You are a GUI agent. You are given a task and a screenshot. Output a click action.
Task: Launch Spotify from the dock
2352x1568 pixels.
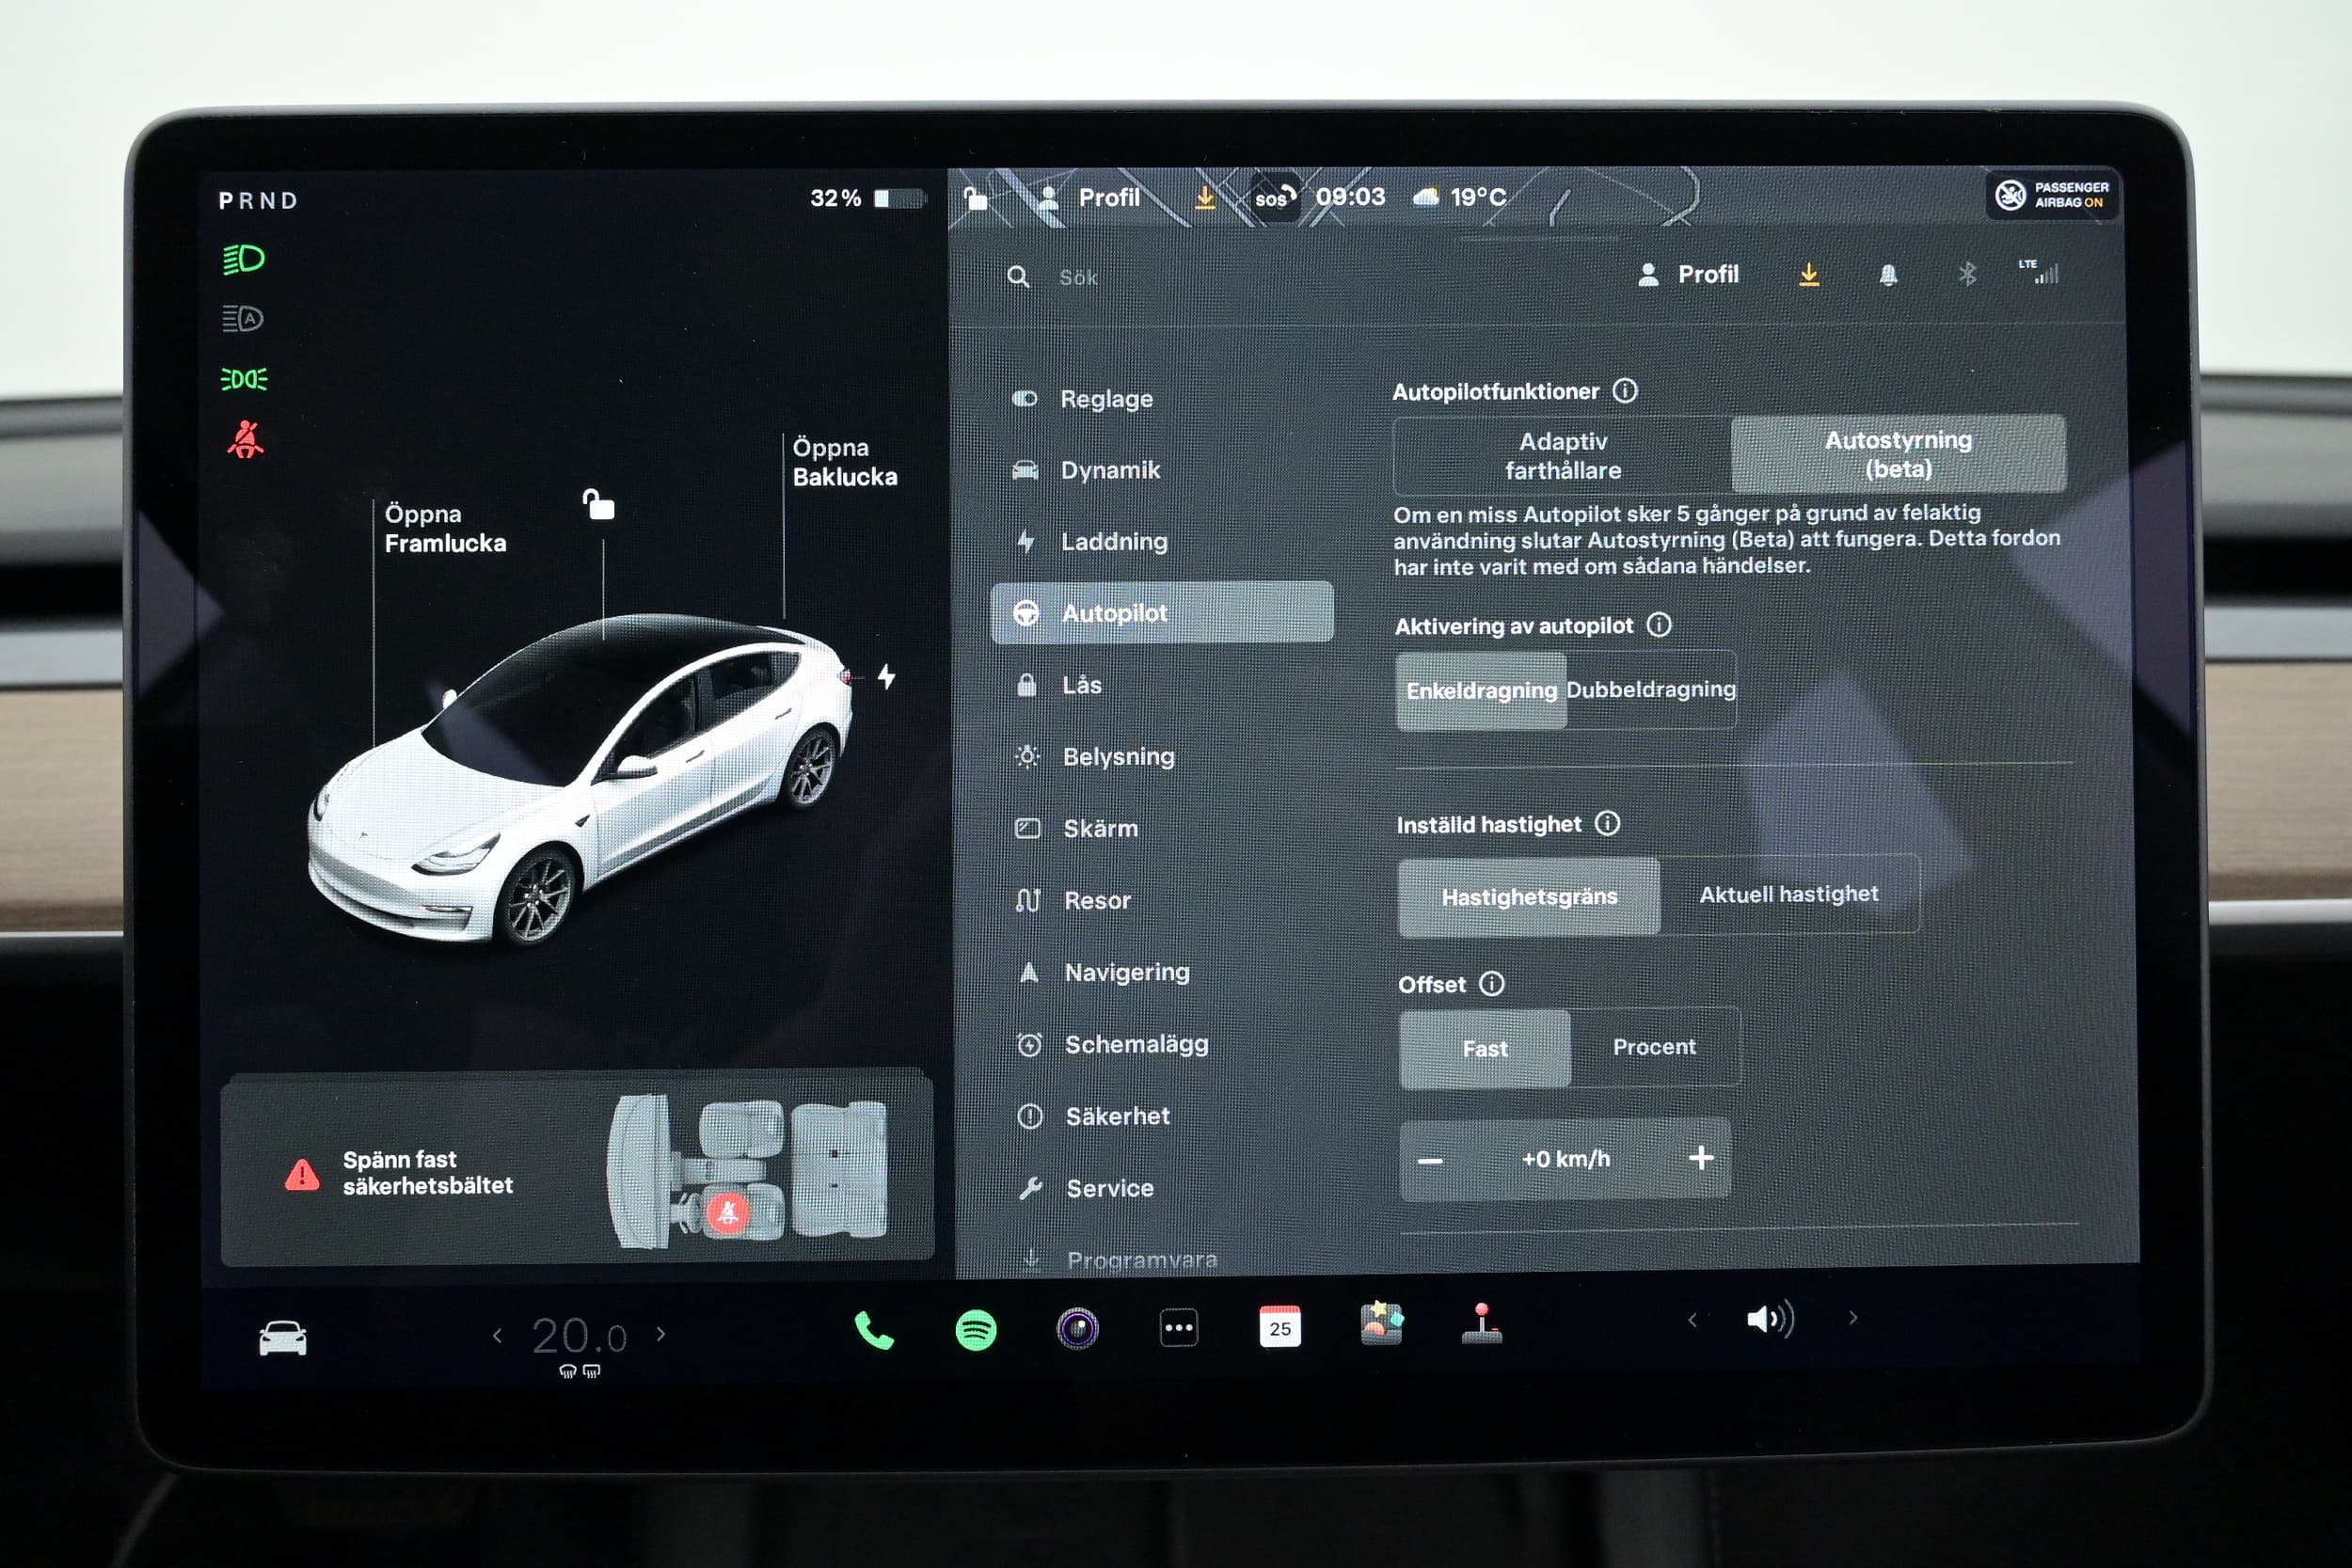pyautogui.click(x=975, y=1331)
